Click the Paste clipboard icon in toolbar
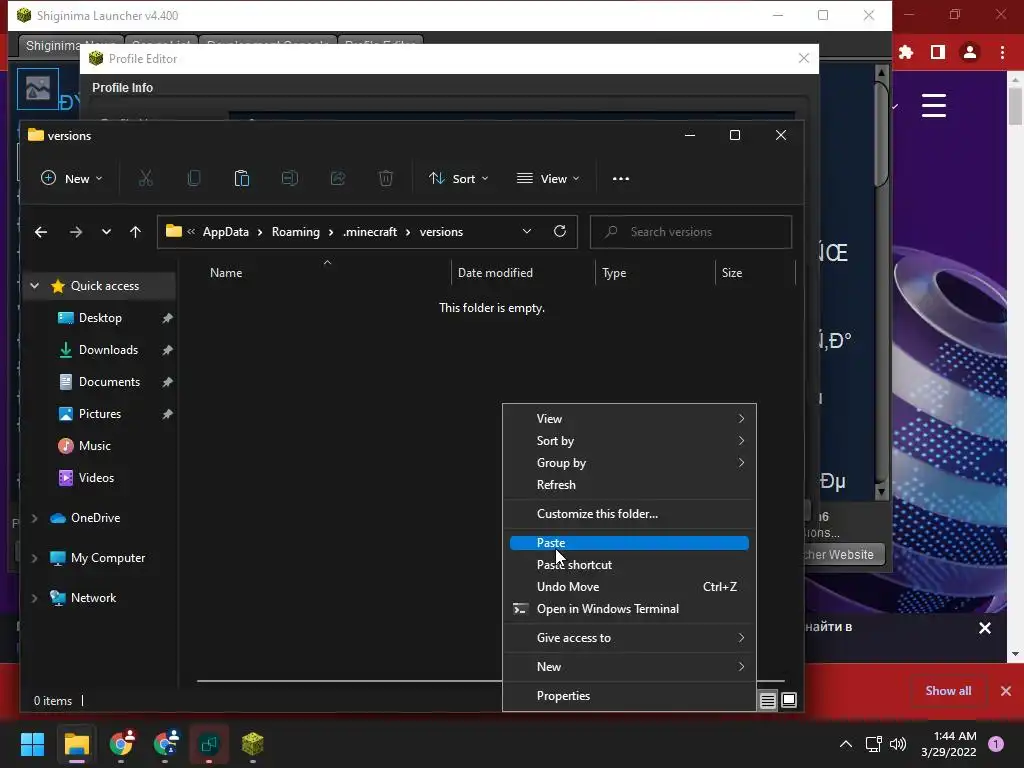Viewport: 1024px width, 768px height. click(242, 178)
